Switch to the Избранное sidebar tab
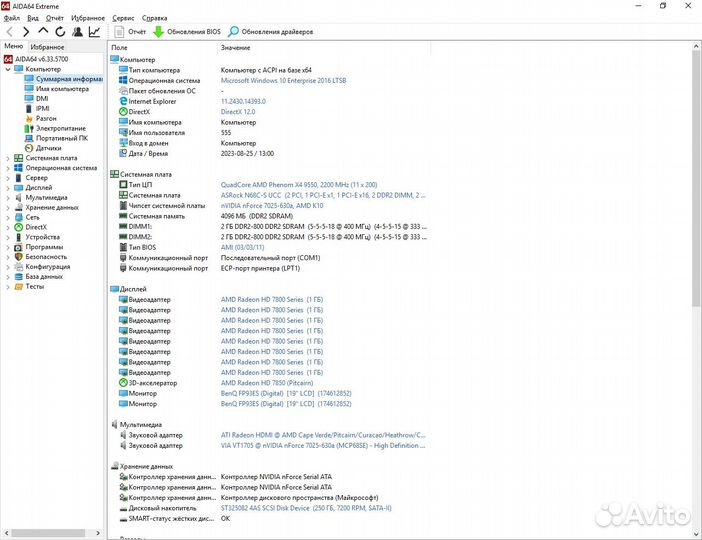702x540 pixels. 47,47
